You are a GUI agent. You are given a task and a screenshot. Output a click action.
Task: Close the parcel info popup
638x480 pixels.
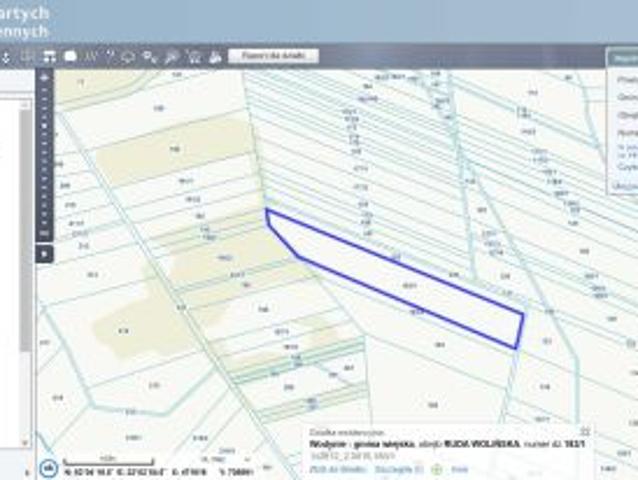(585, 431)
